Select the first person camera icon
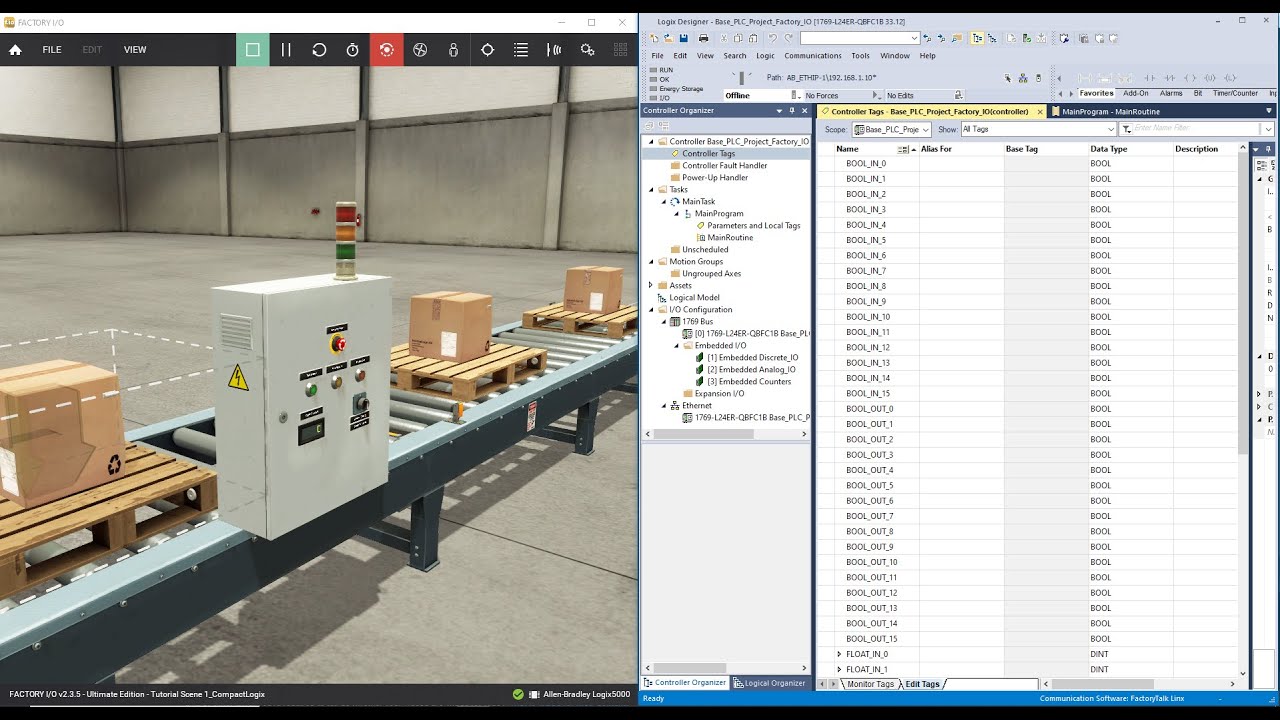This screenshot has width=1280, height=720. click(x=453, y=50)
